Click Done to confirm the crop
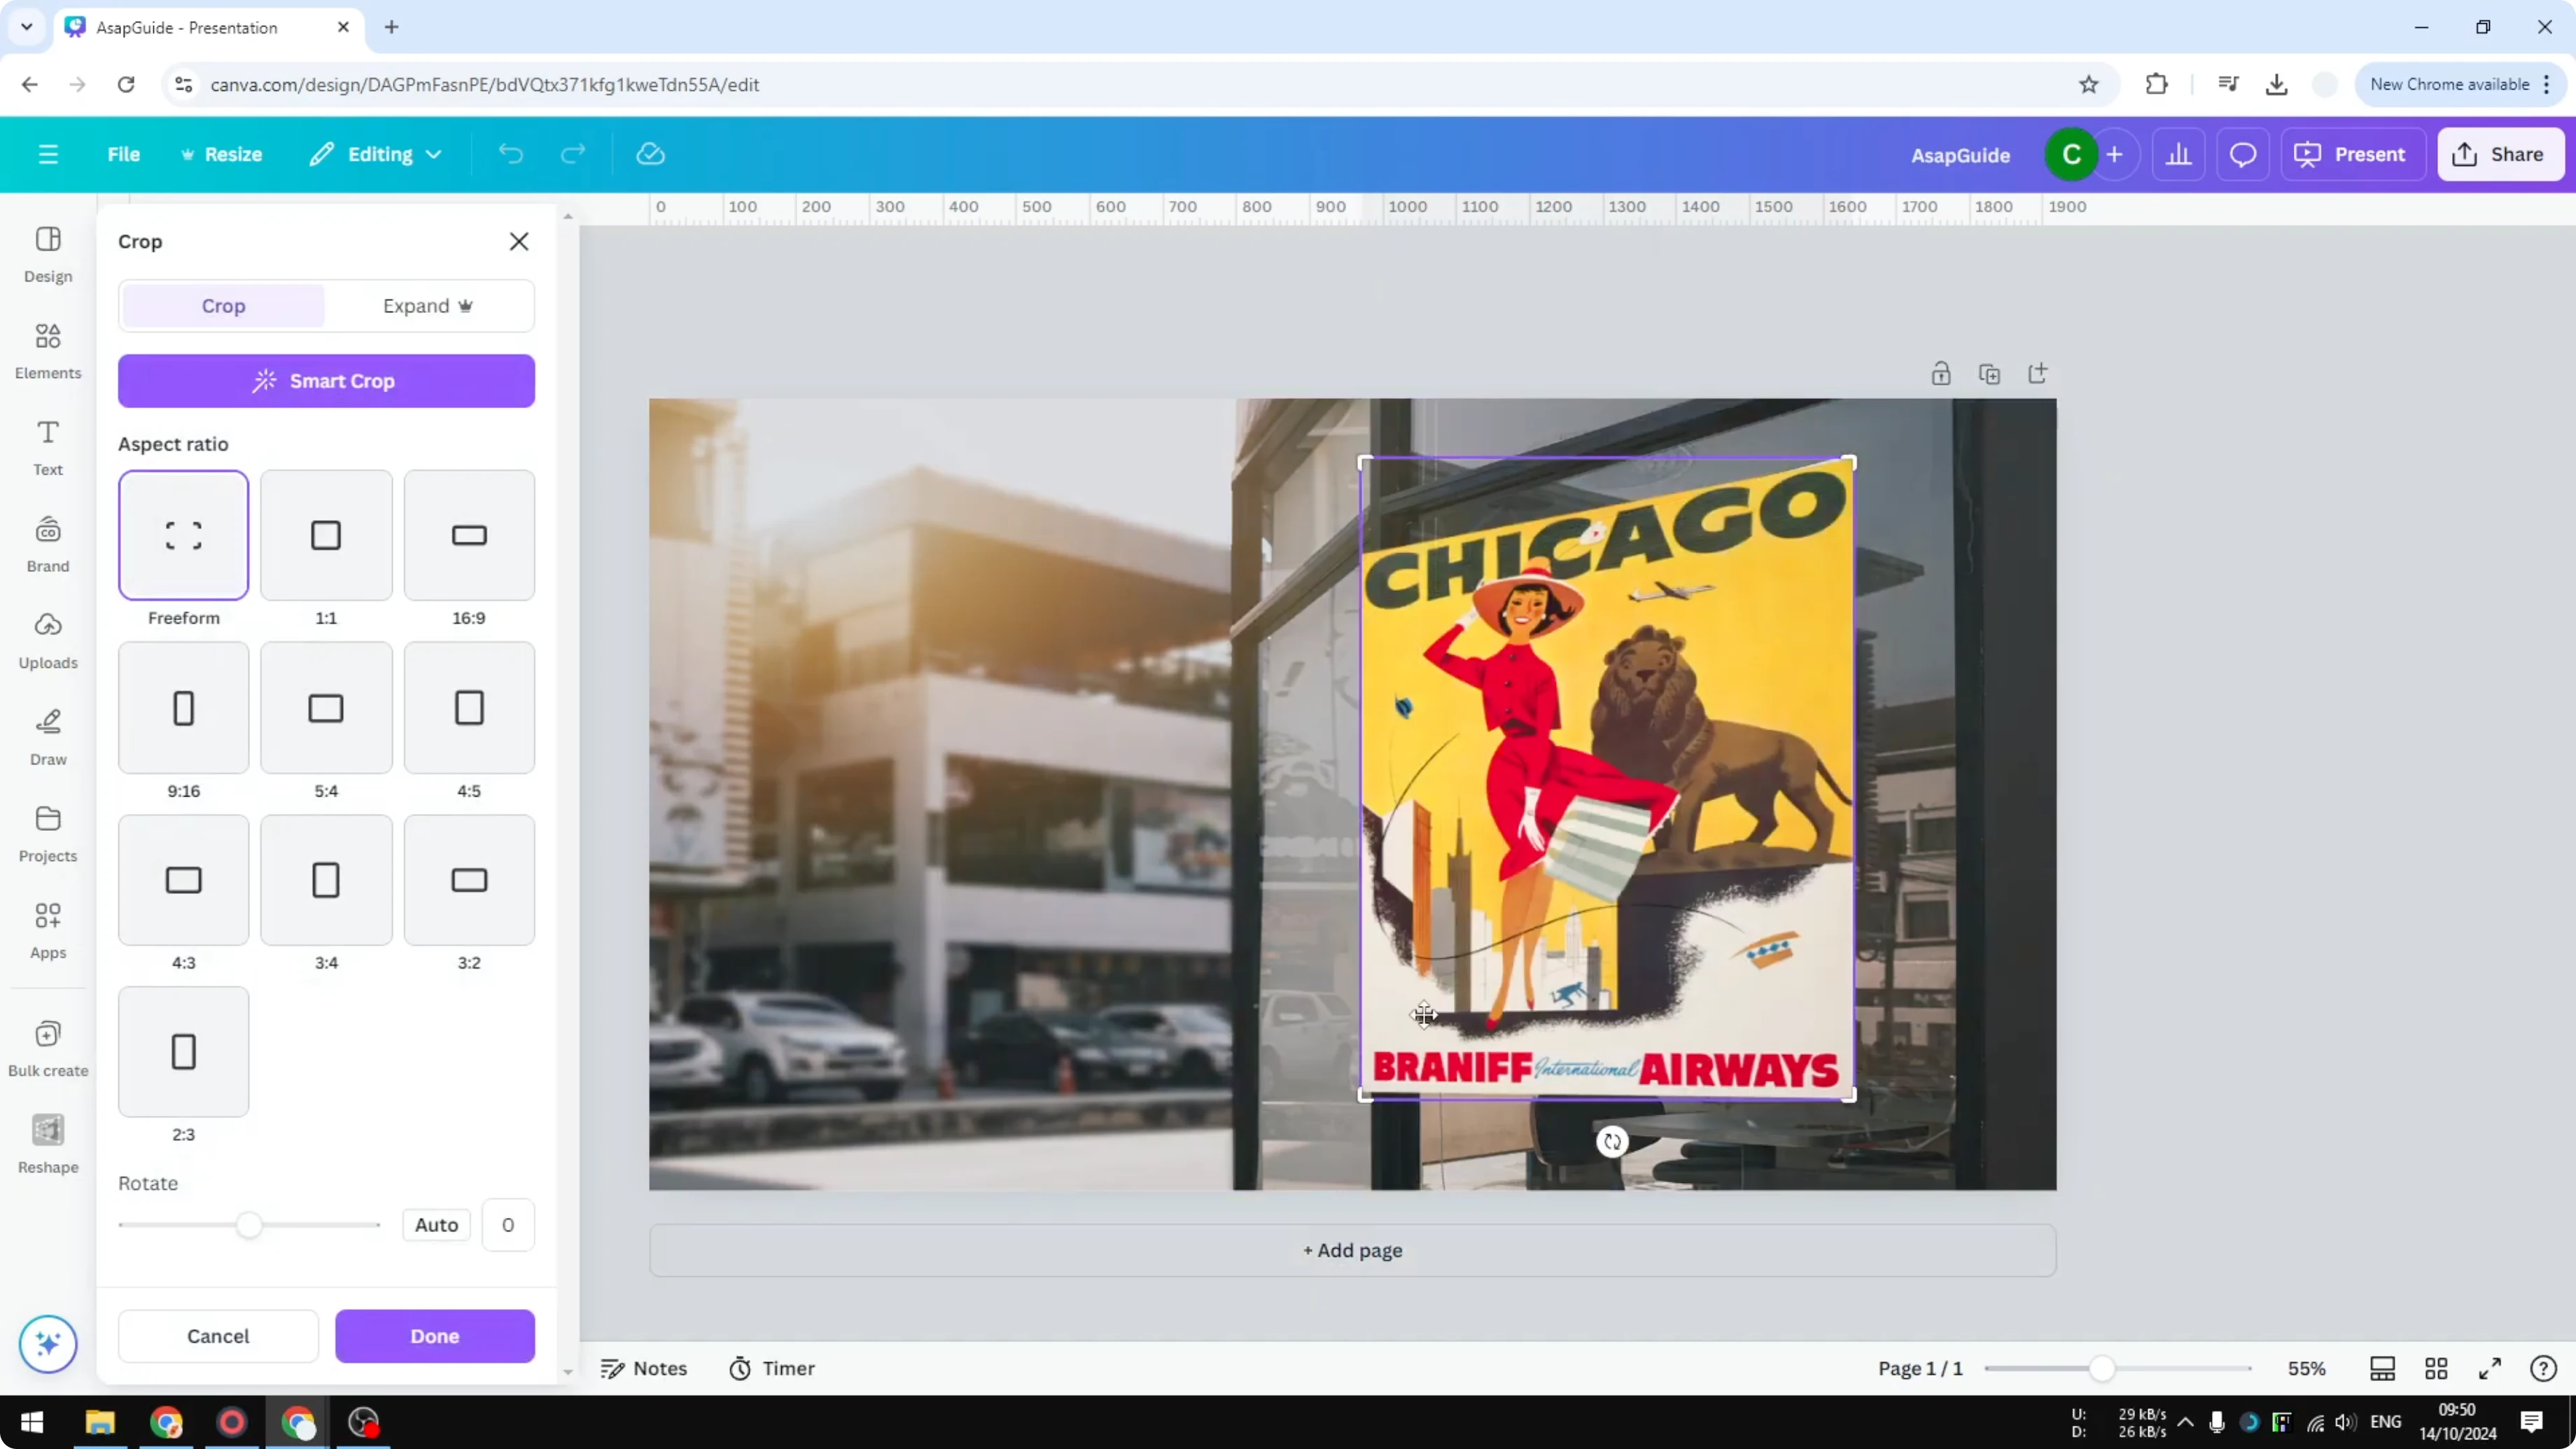This screenshot has height=1449, width=2576. [x=435, y=1336]
